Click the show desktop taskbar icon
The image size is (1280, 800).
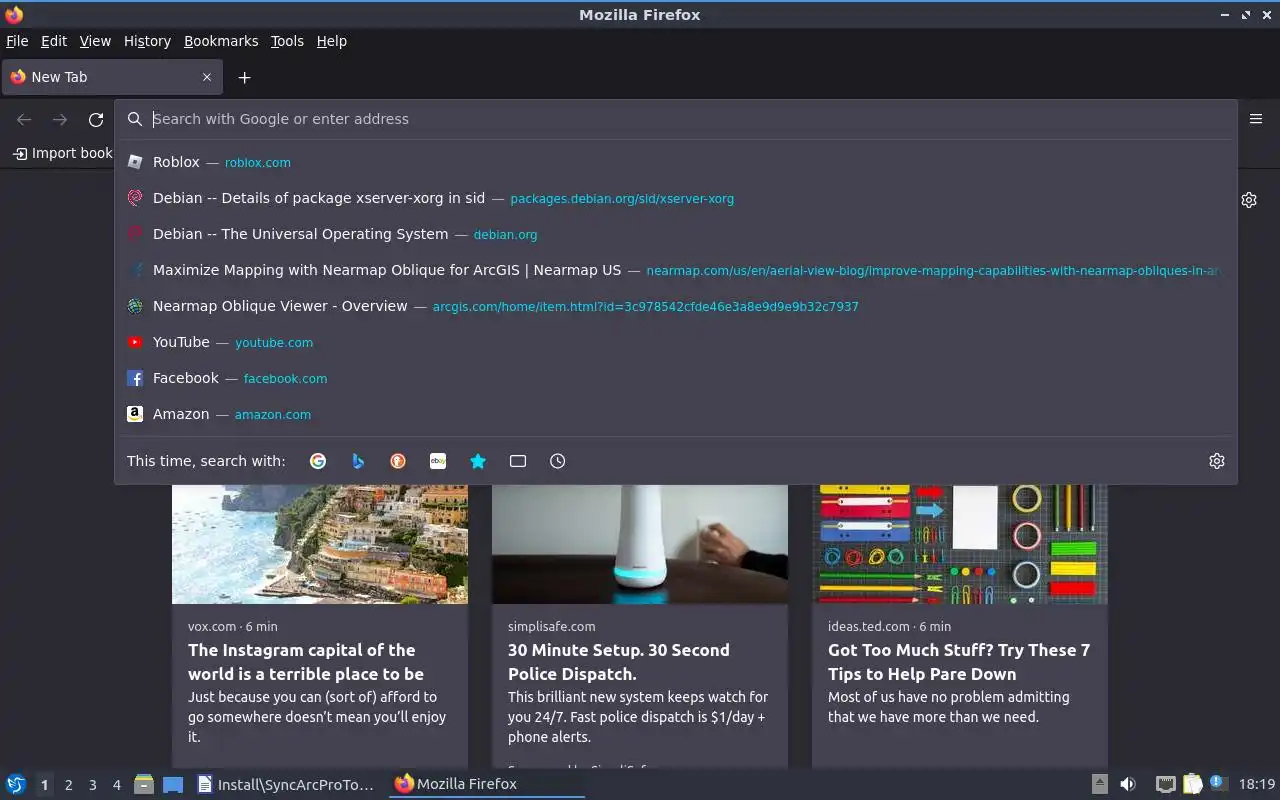click(173, 784)
